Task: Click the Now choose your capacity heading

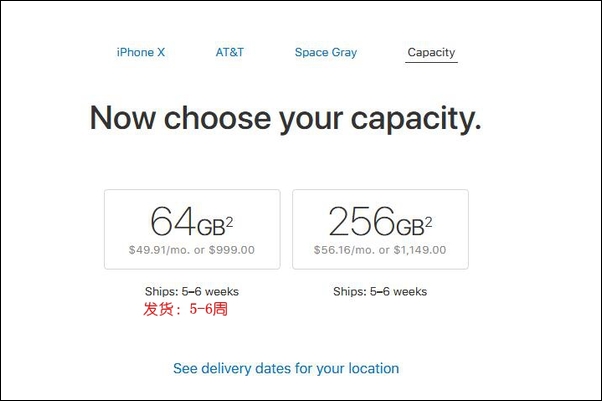Action: (285, 119)
